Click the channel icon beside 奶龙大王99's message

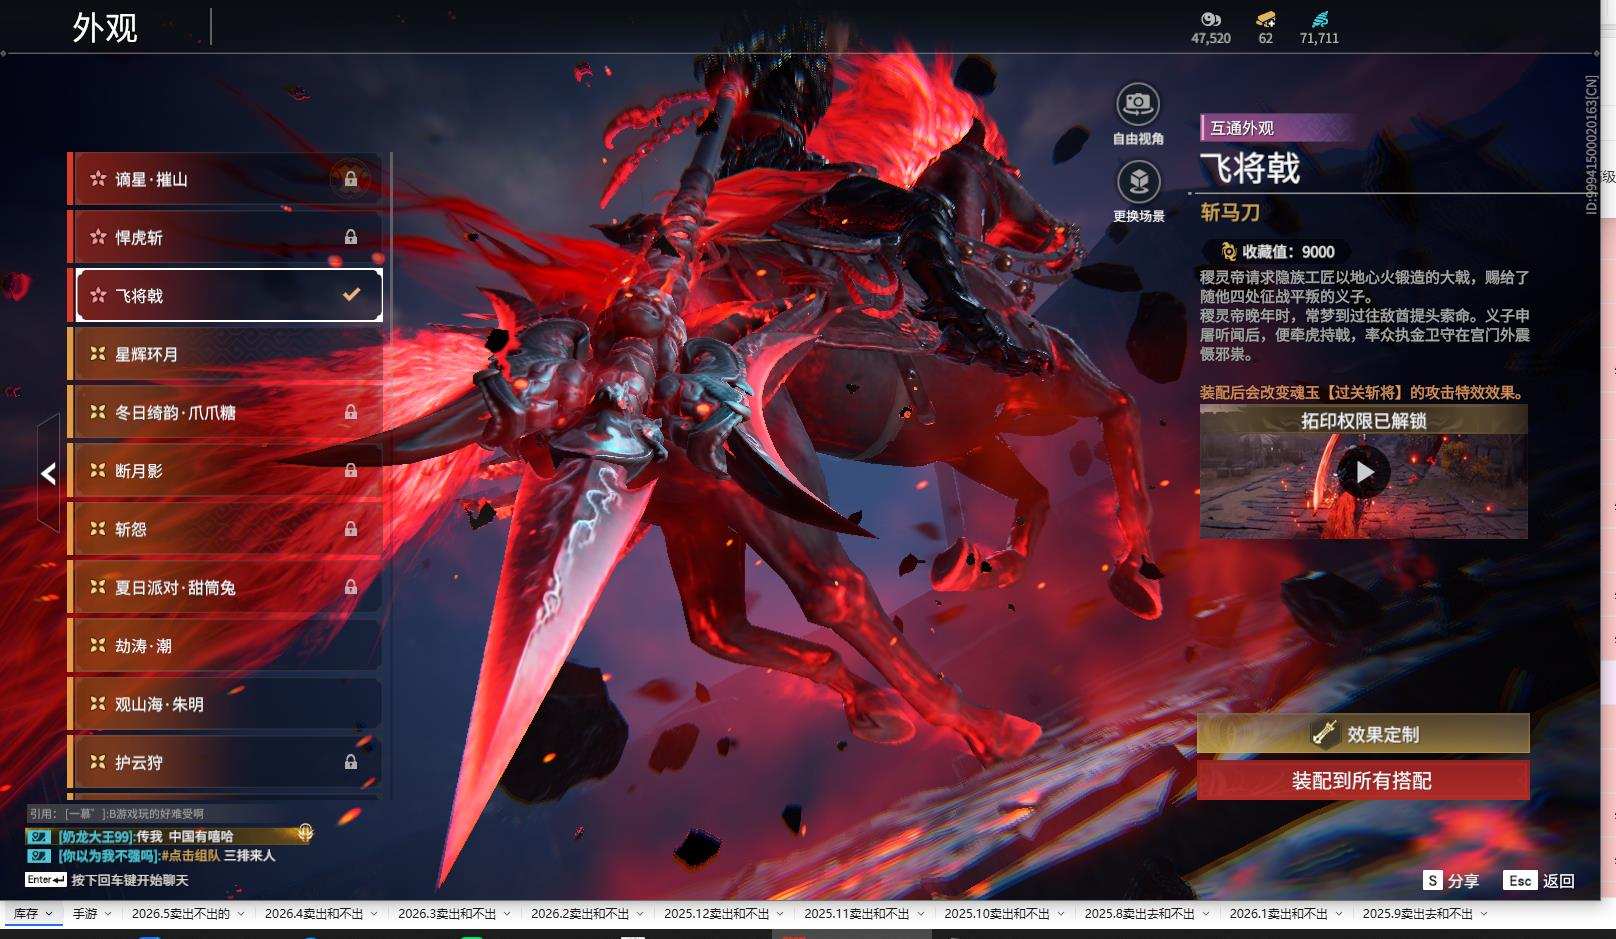tap(39, 836)
